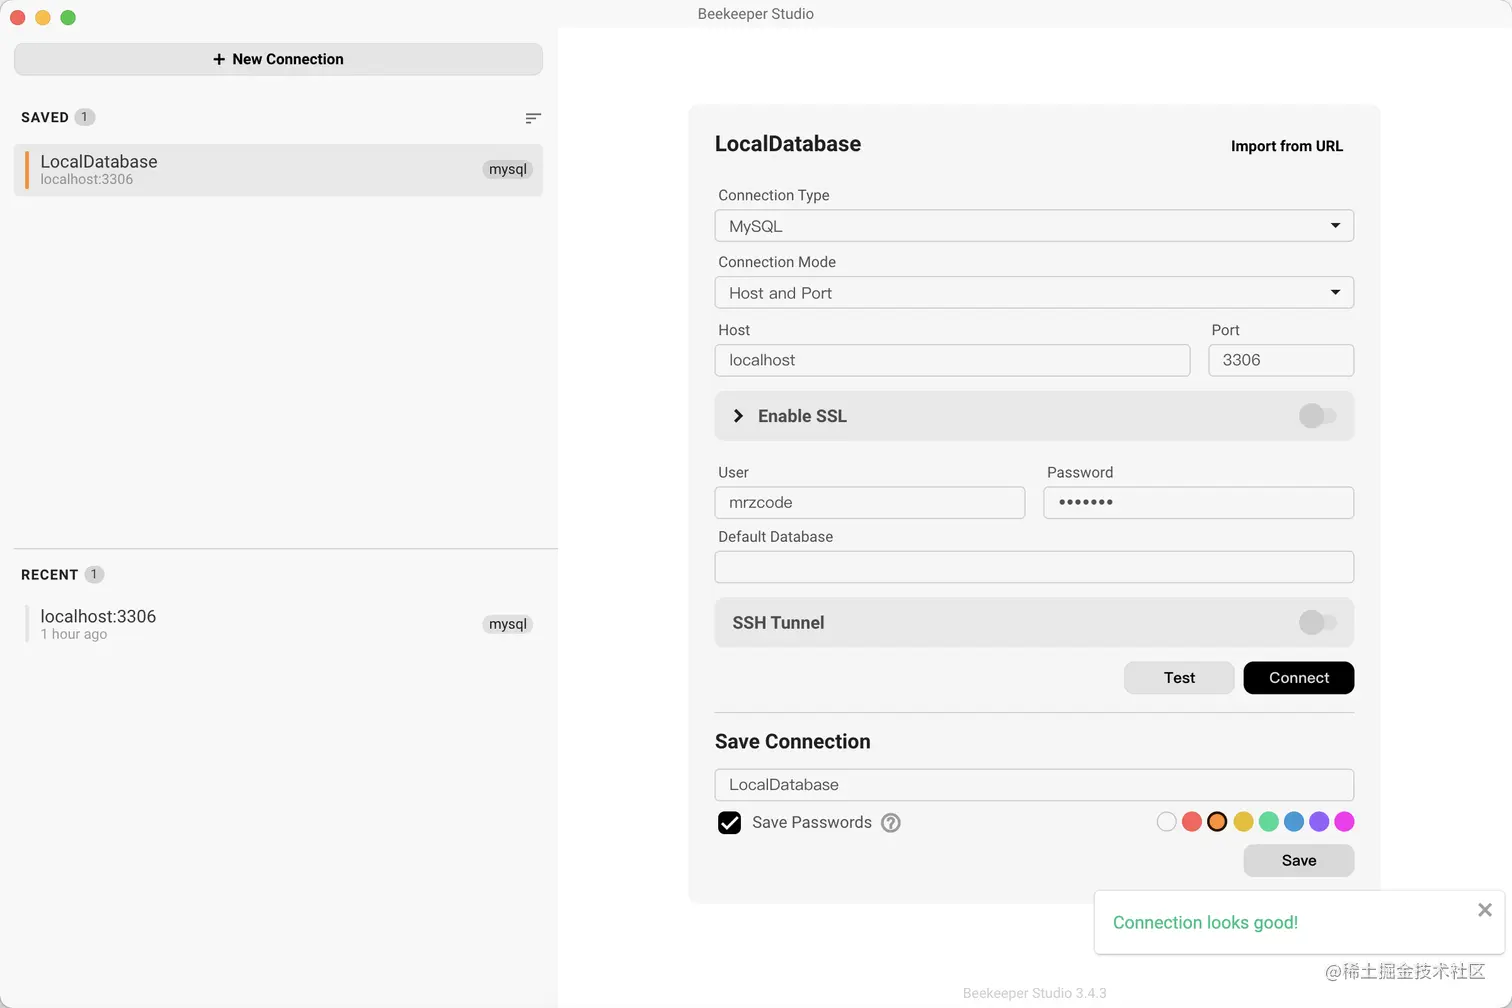The image size is (1512, 1008).
Task: Click the LocalDatabase form heading
Action: [x=788, y=144]
